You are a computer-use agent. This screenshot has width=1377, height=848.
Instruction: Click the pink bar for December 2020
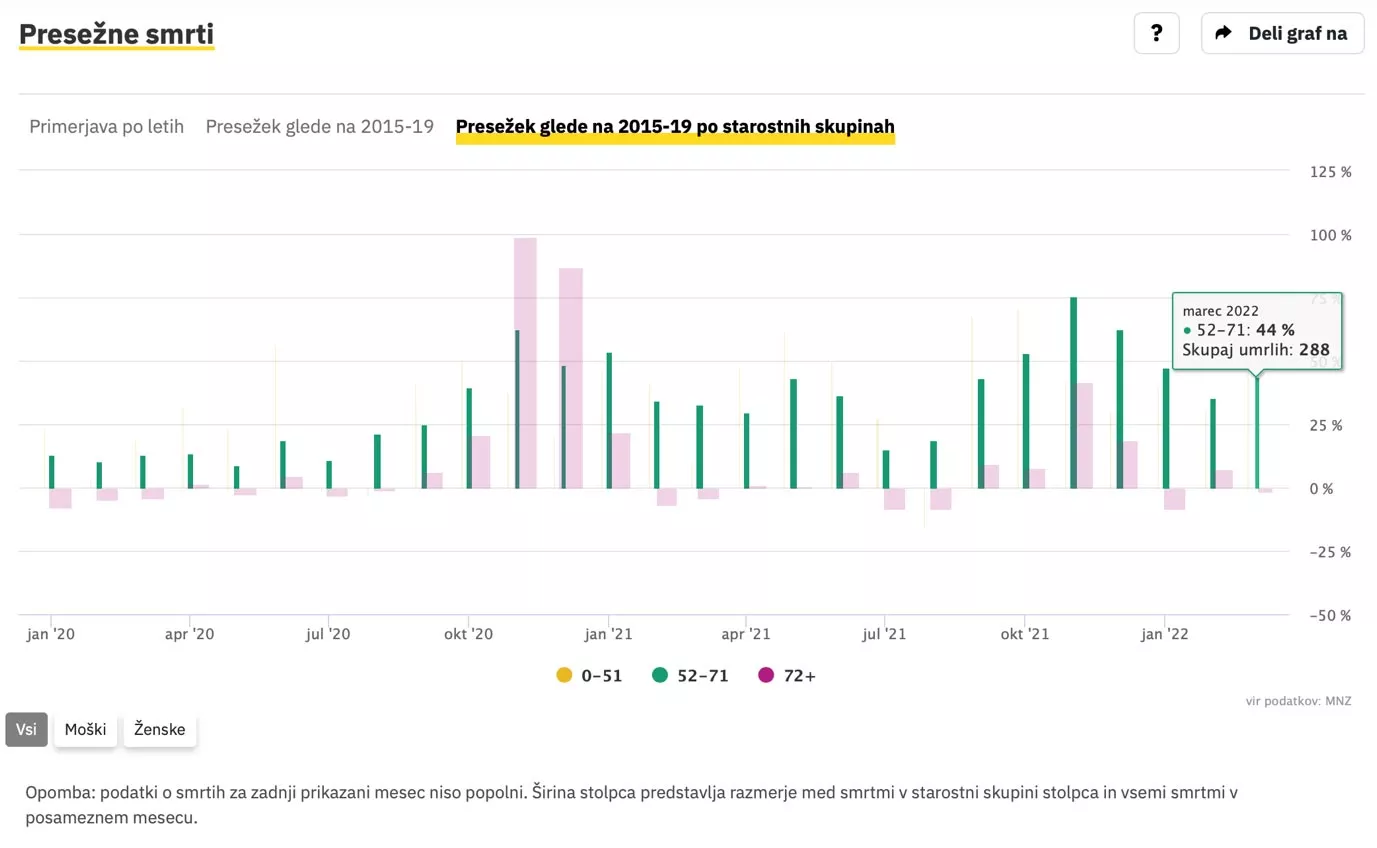(572, 380)
